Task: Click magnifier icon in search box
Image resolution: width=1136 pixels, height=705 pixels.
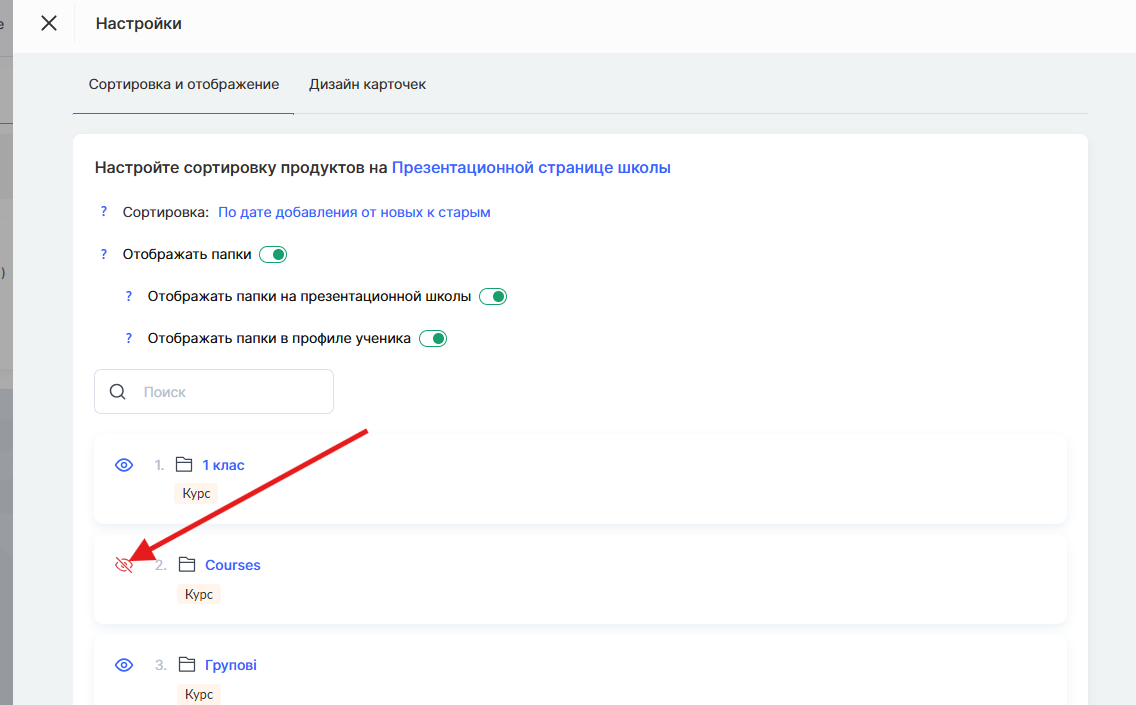Action: [118, 392]
